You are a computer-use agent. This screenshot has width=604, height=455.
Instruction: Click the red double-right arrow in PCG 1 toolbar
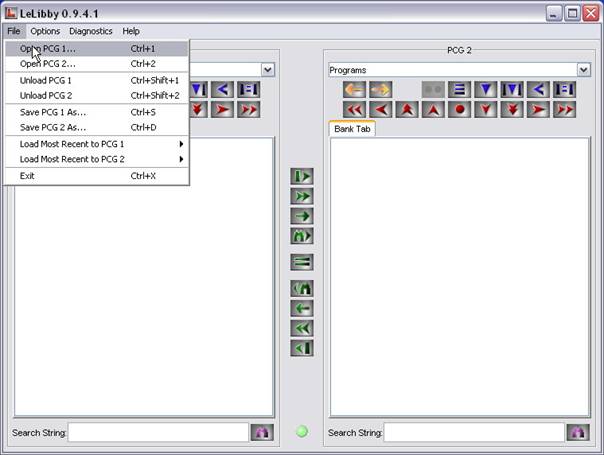[248, 110]
